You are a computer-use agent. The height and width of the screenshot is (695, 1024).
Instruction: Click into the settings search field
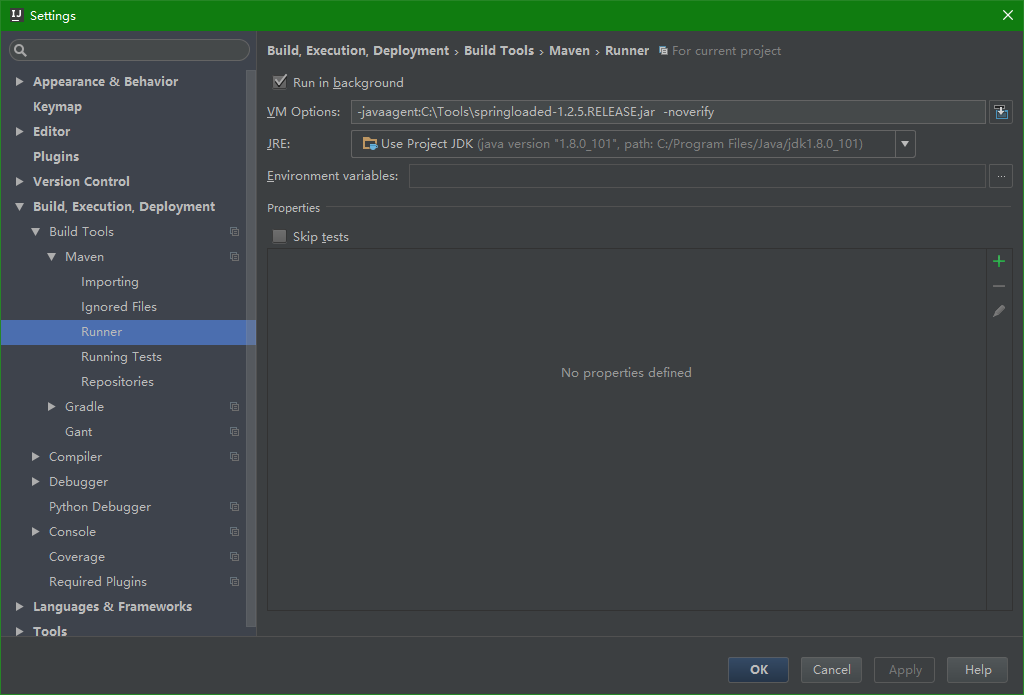coord(129,50)
